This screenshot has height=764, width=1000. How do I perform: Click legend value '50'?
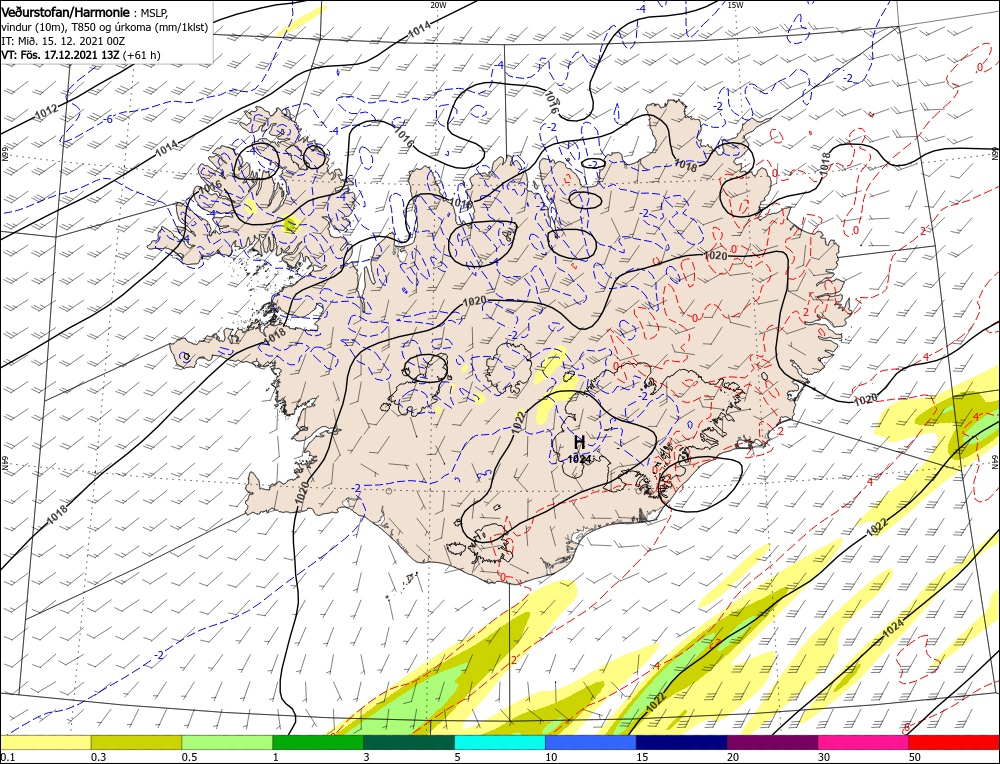pos(915,757)
